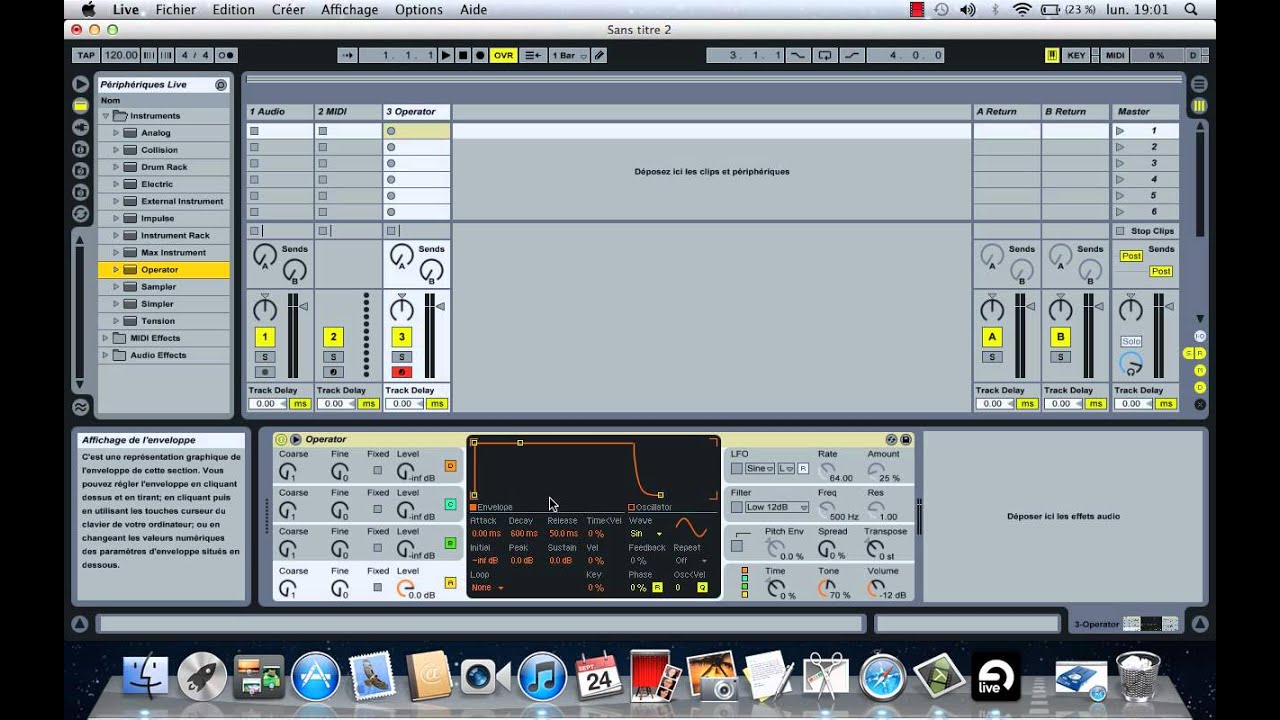Open browser search icon next to Périphériques Live
Viewport: 1280px width, 720px height.
coord(221,85)
